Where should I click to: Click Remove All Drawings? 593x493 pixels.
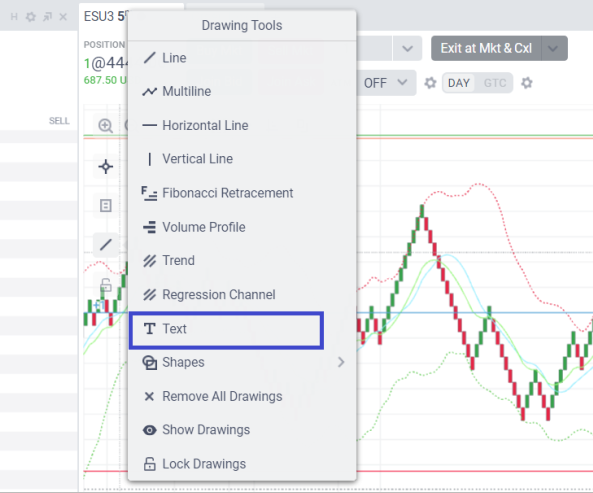242,396
